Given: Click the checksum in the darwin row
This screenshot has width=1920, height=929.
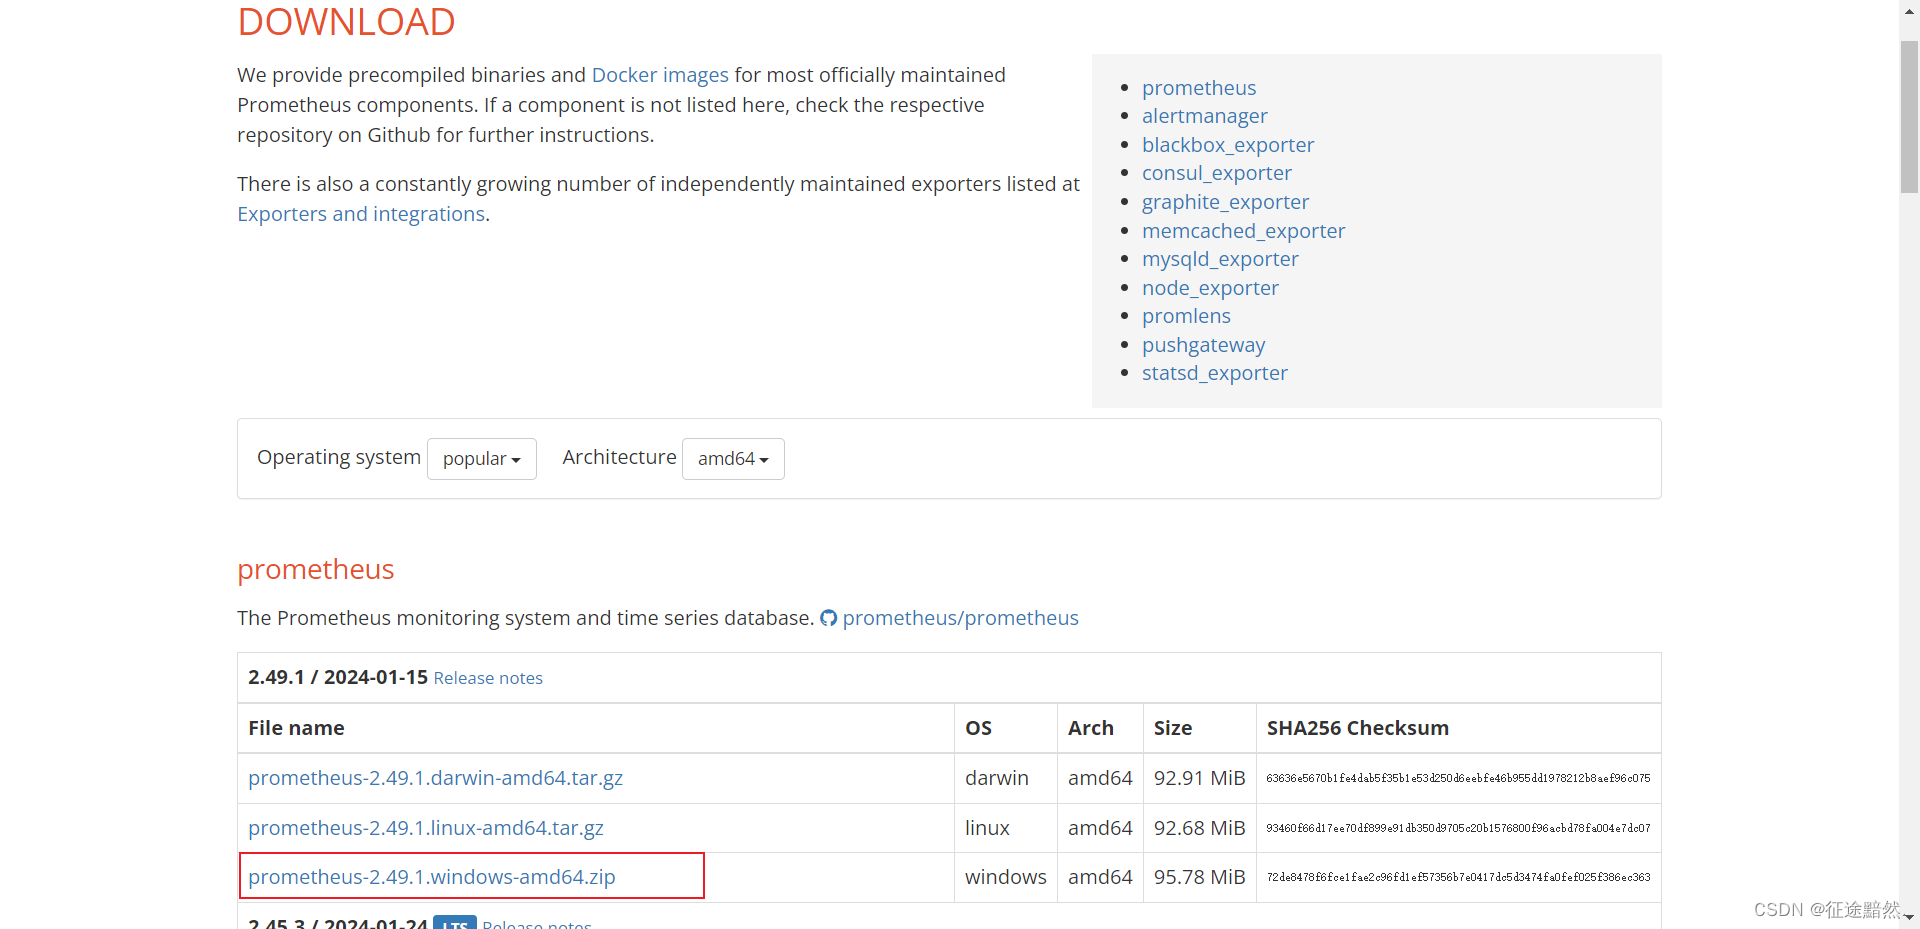Looking at the screenshot, I should pos(1458,778).
